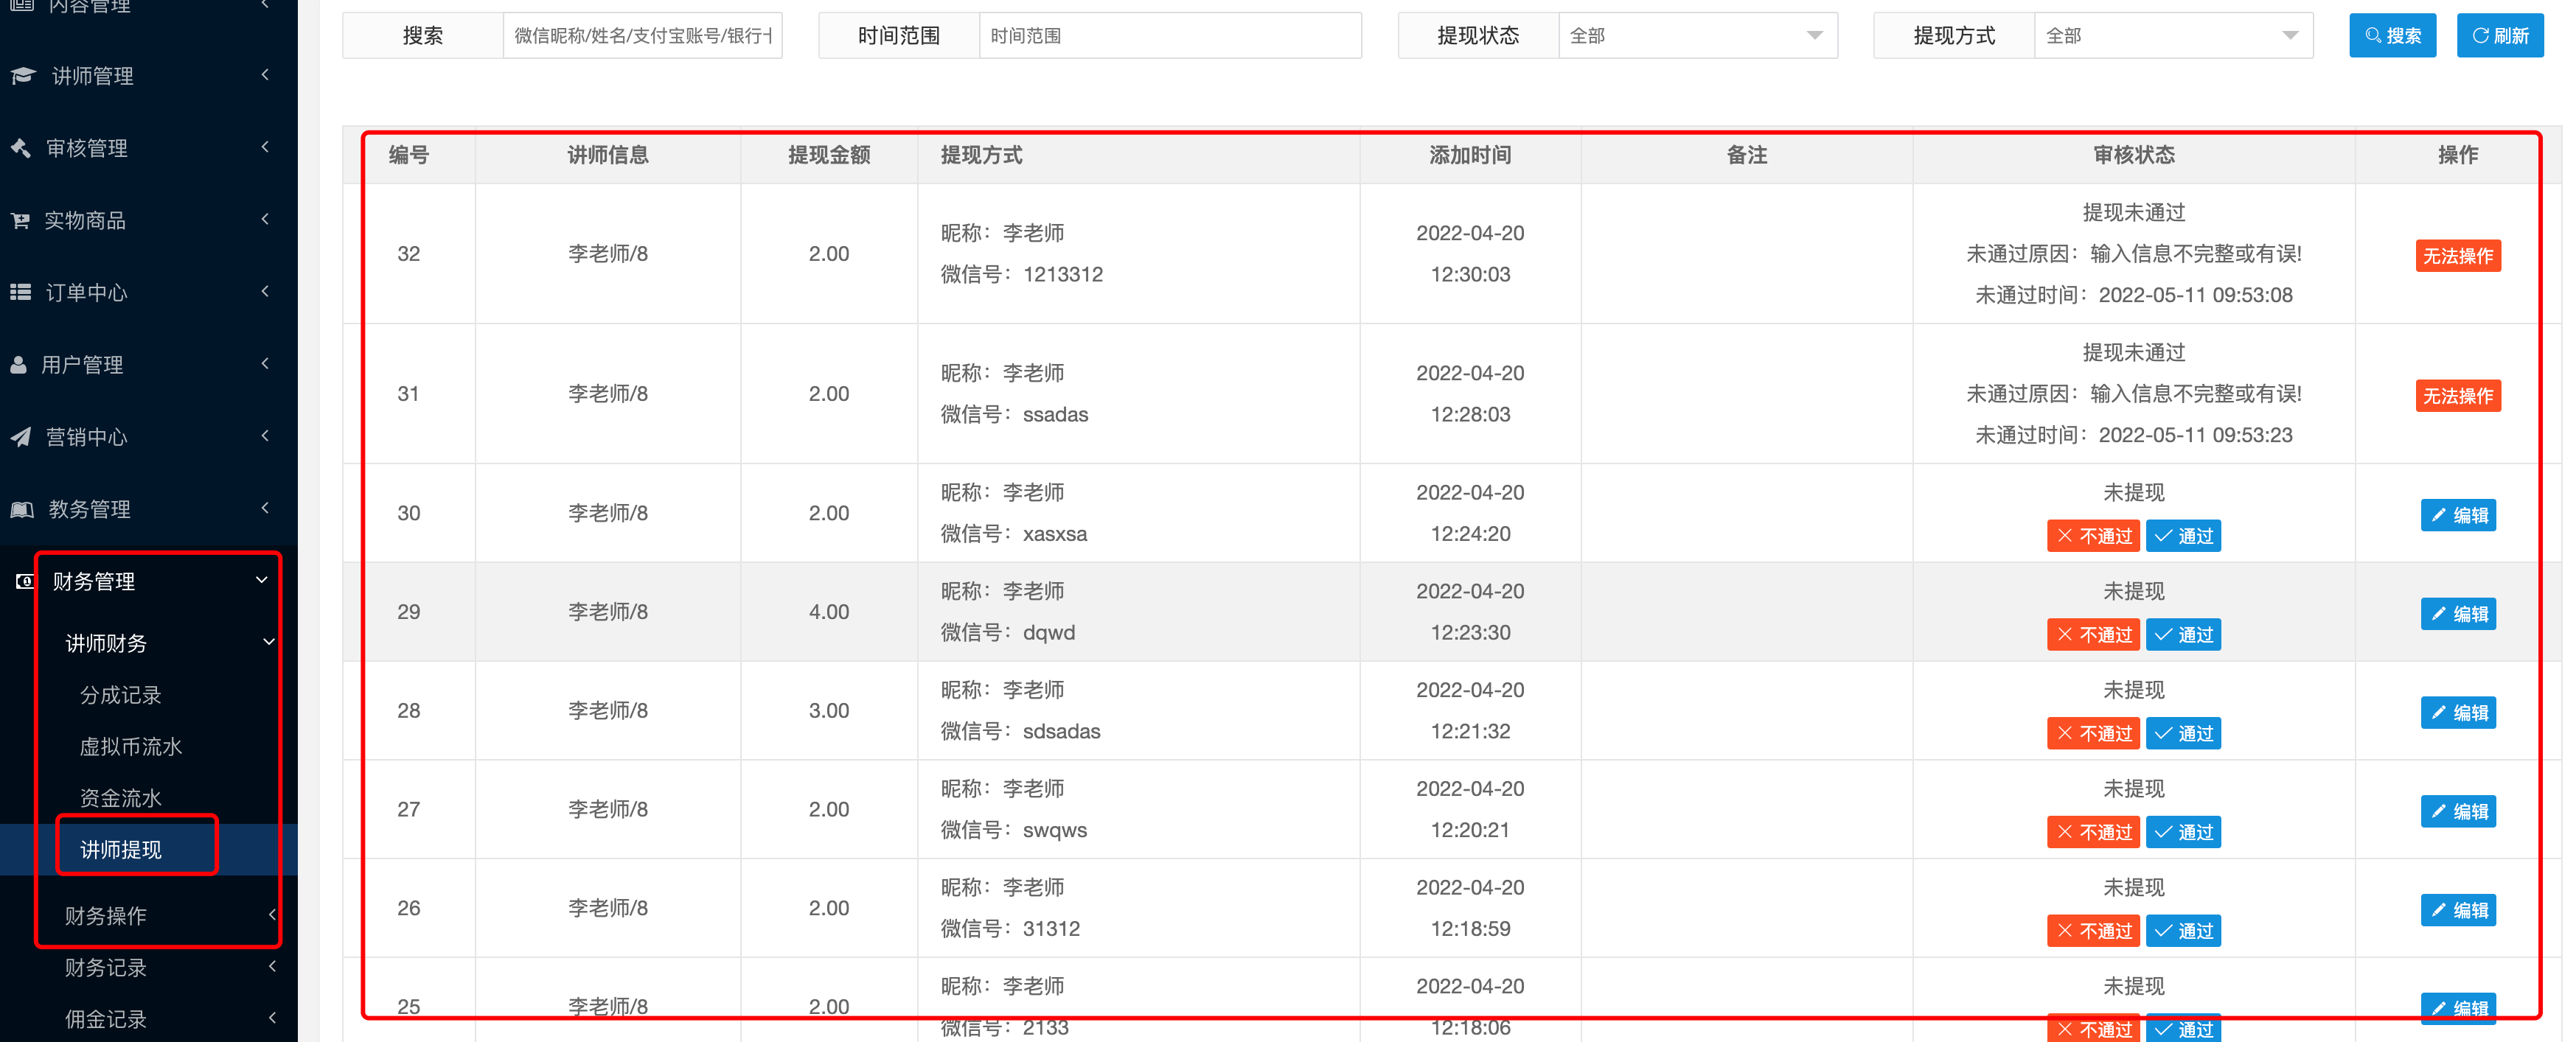Approve withdrawal 27 with 通过

(x=2183, y=832)
